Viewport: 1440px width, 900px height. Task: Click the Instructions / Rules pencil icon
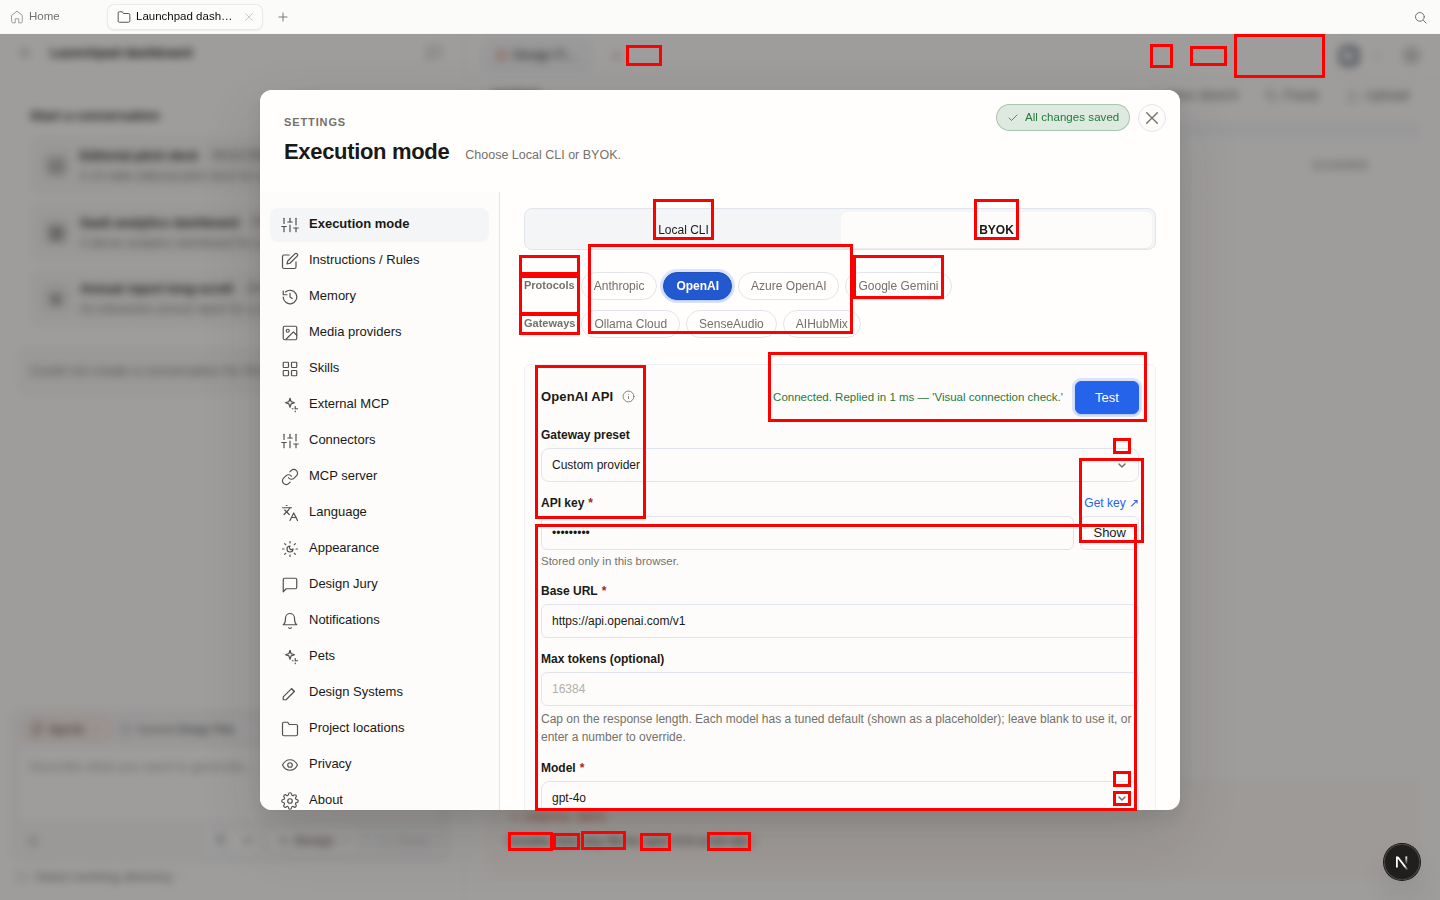290,261
